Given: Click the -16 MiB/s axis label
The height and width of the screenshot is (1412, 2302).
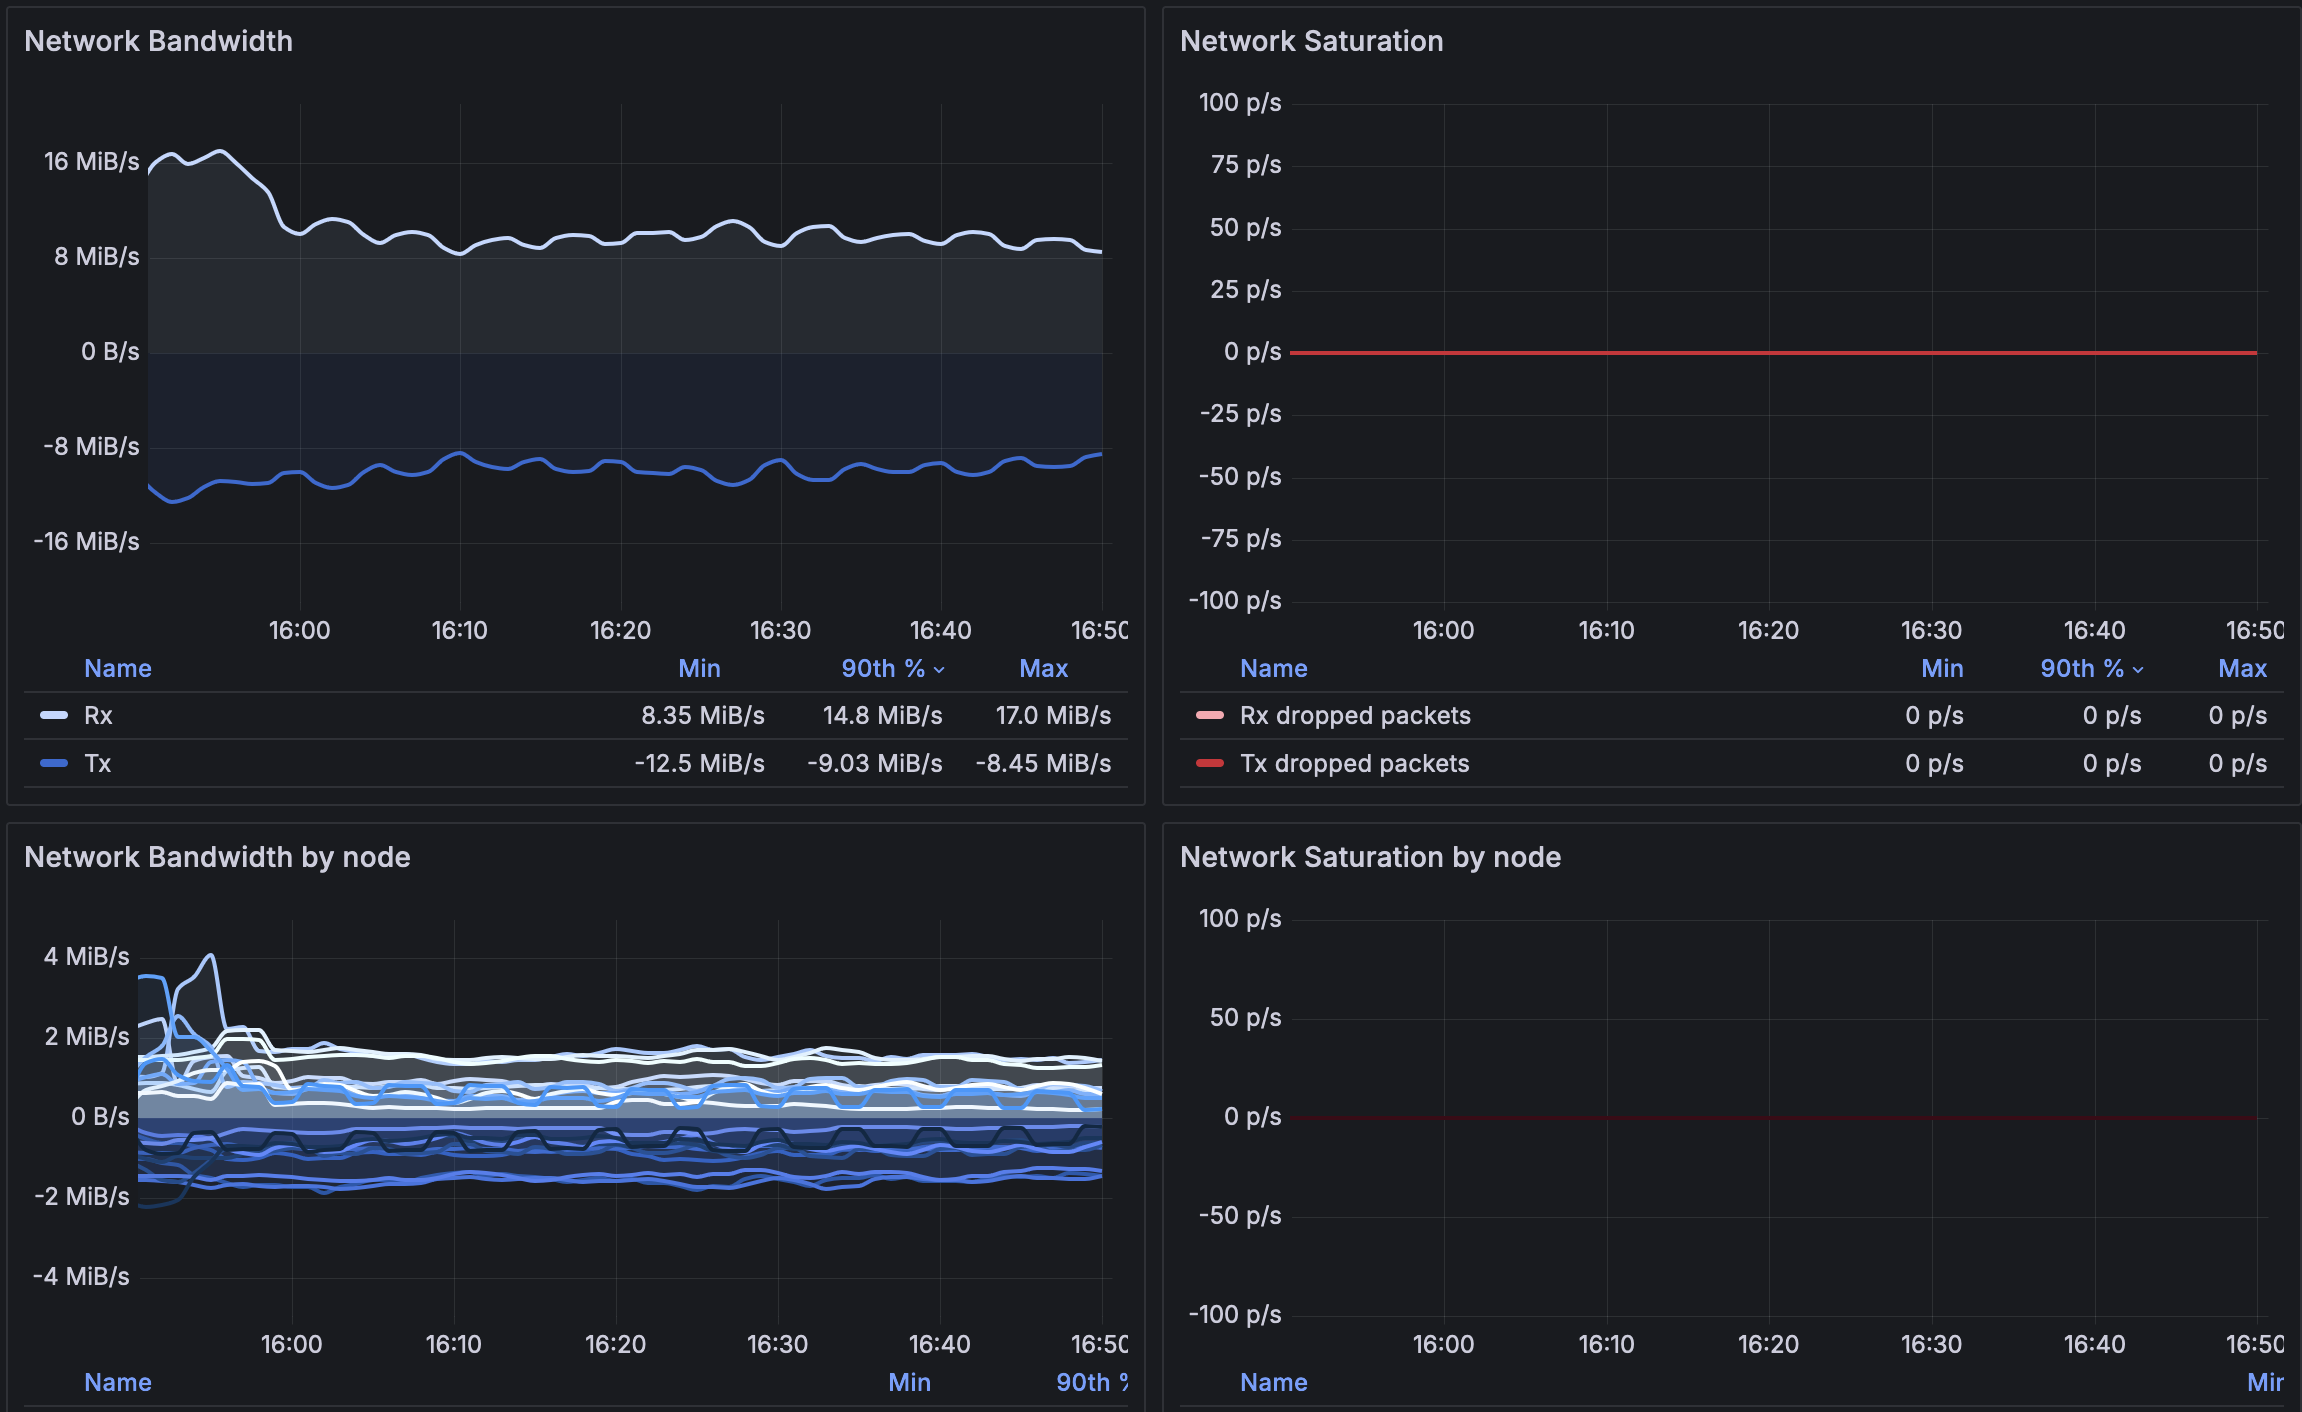Looking at the screenshot, I should 86,541.
